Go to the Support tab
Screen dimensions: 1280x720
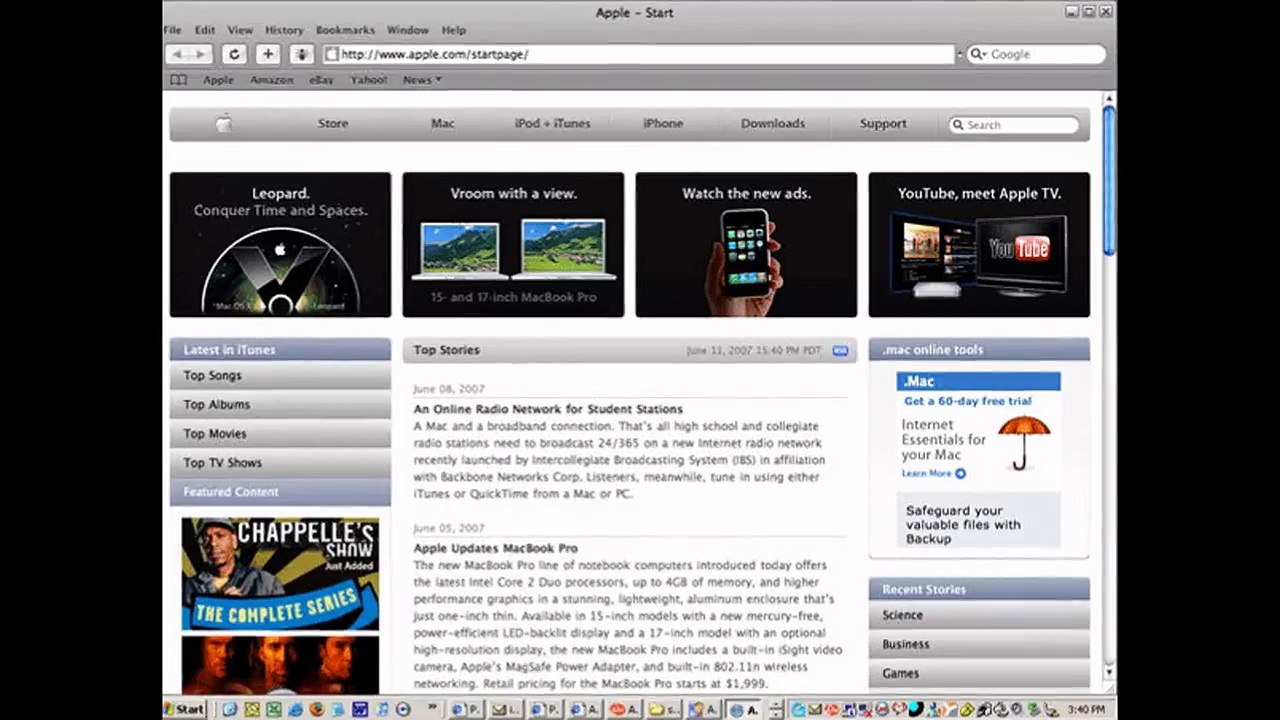coord(883,124)
